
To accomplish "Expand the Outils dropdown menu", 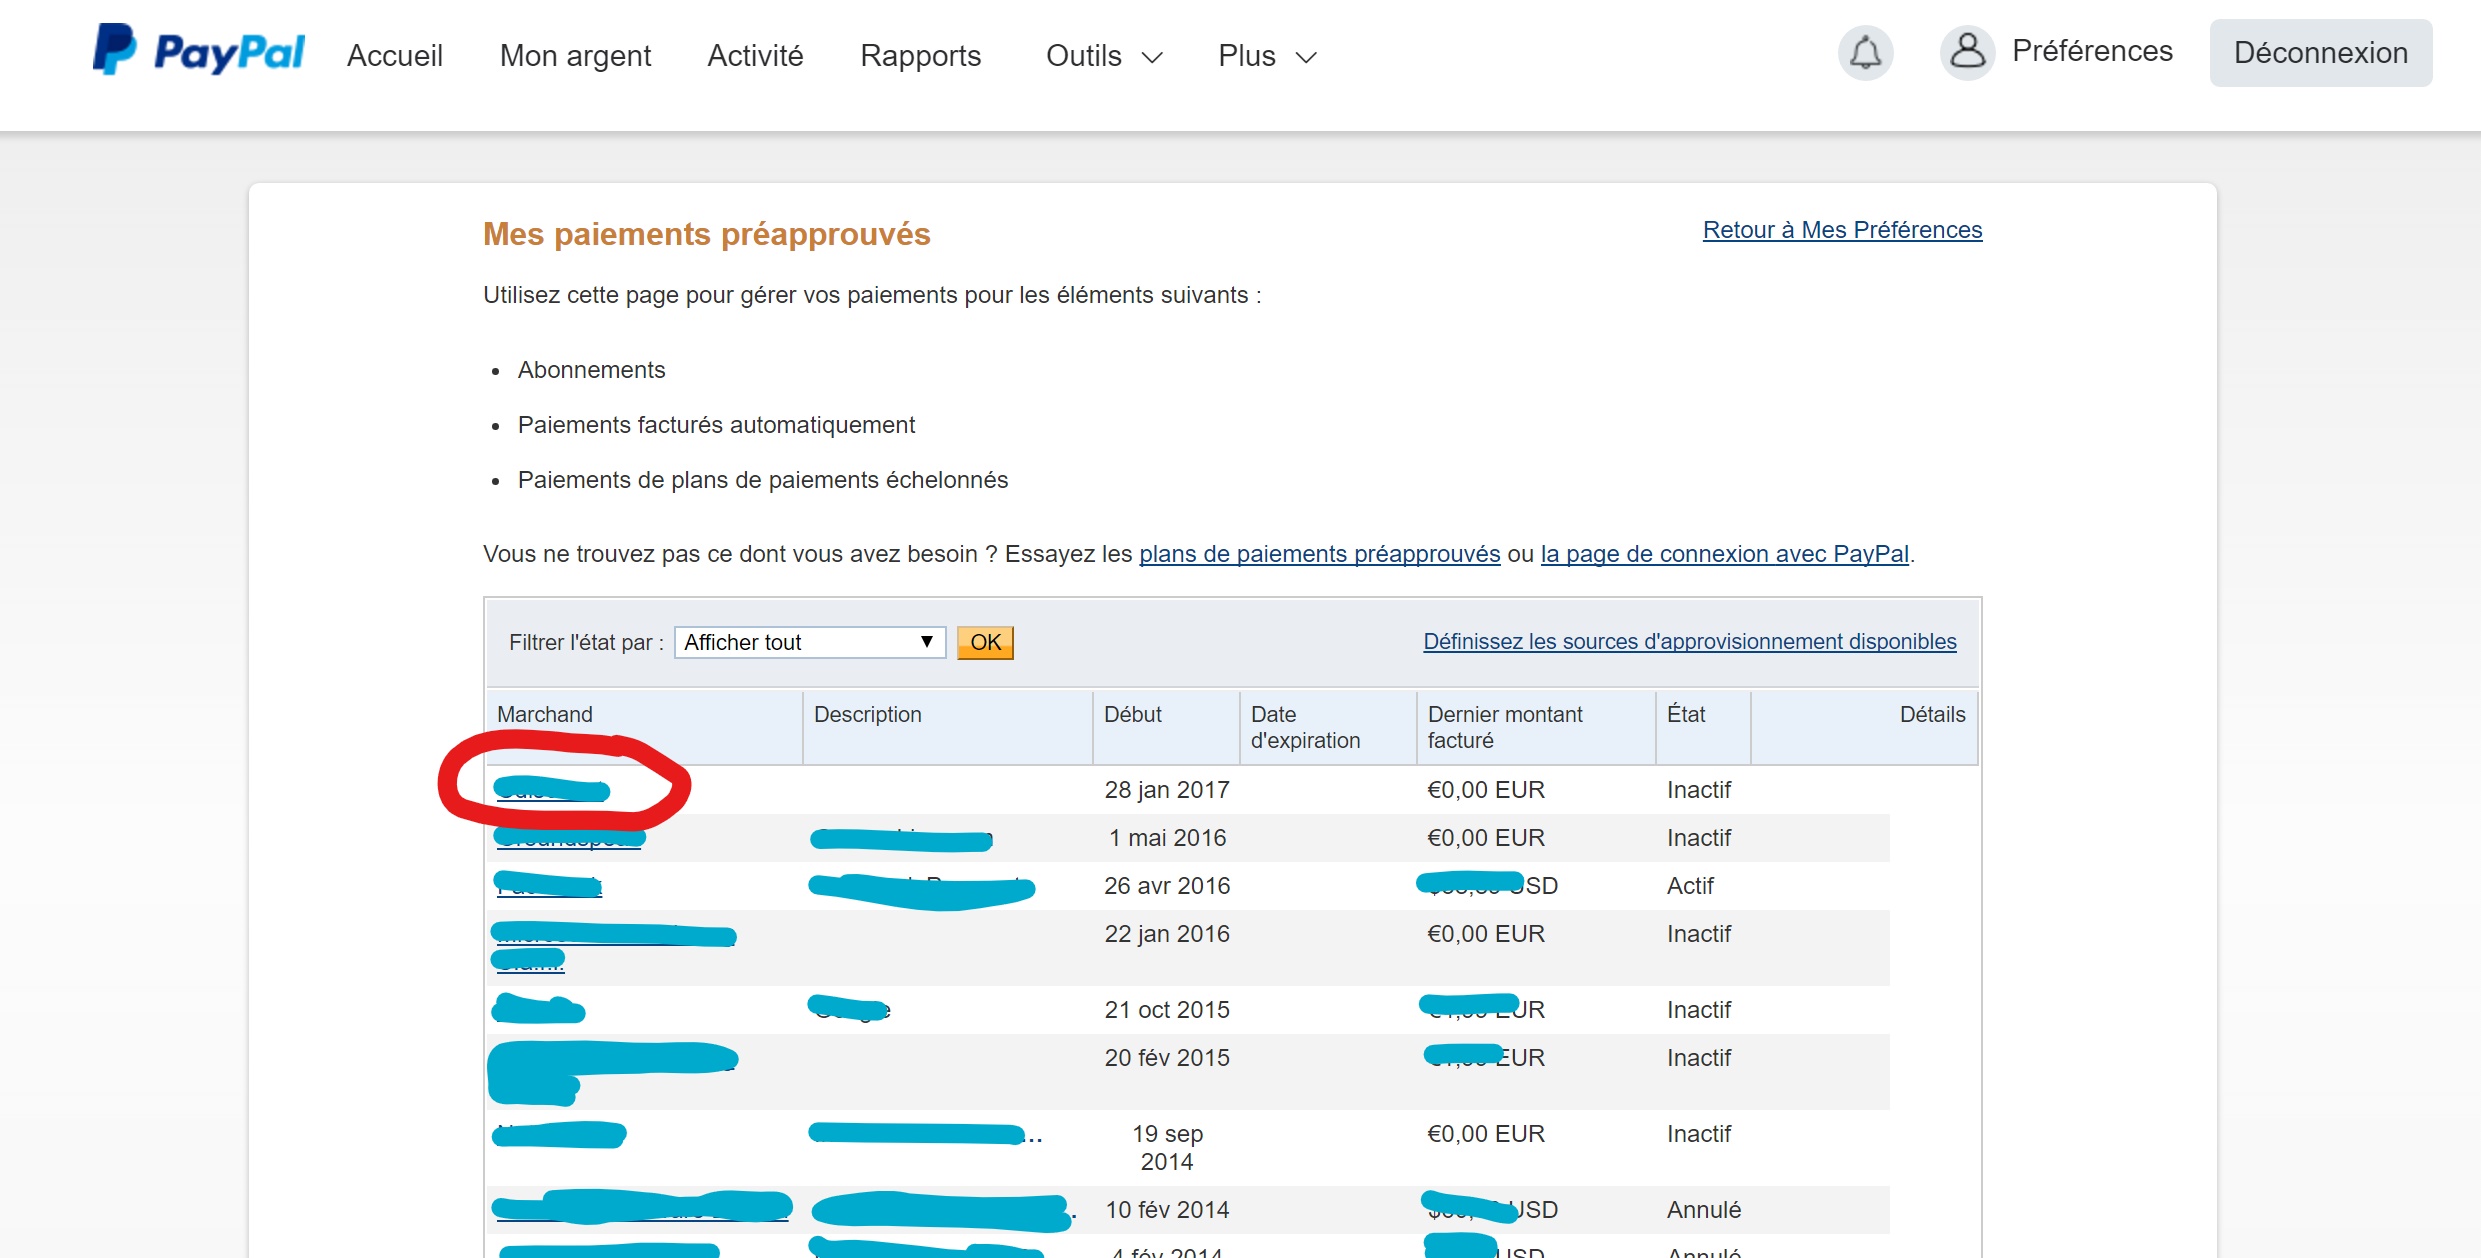I will click(x=1103, y=56).
